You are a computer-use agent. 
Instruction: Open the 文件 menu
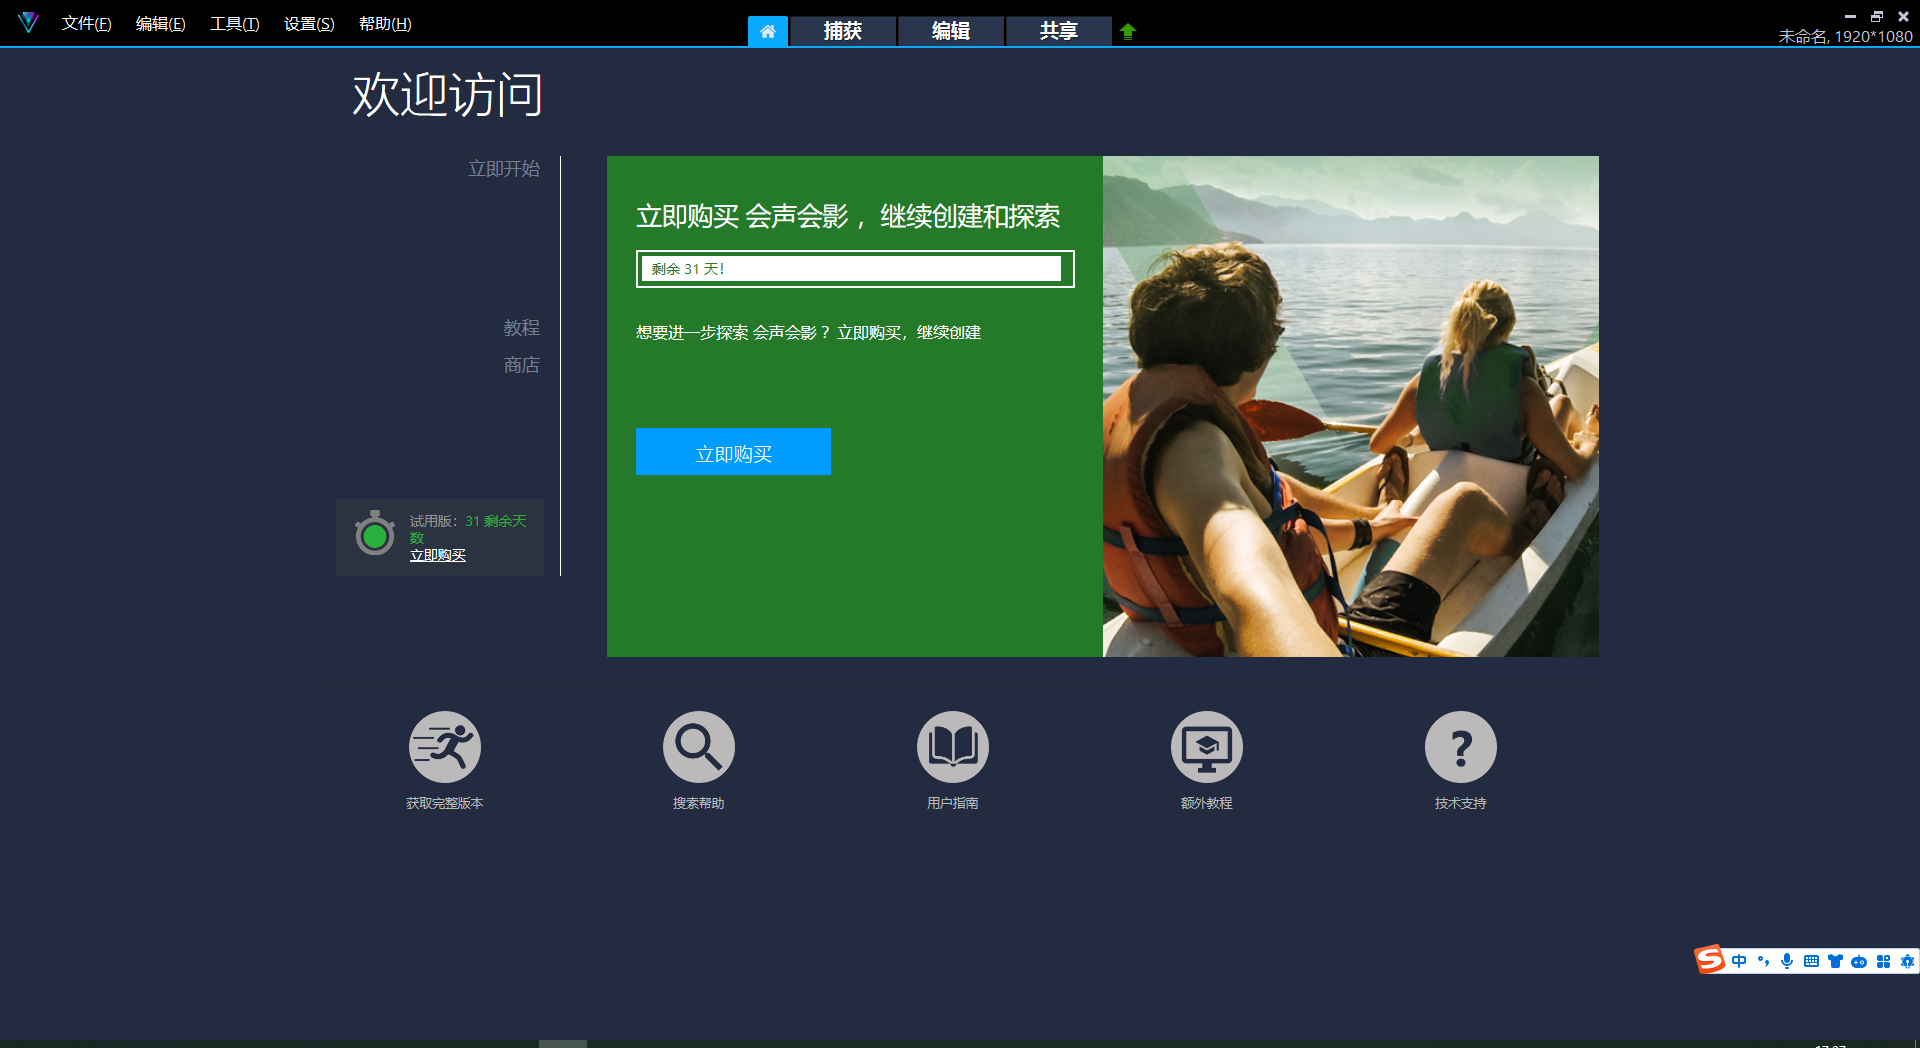[86, 24]
